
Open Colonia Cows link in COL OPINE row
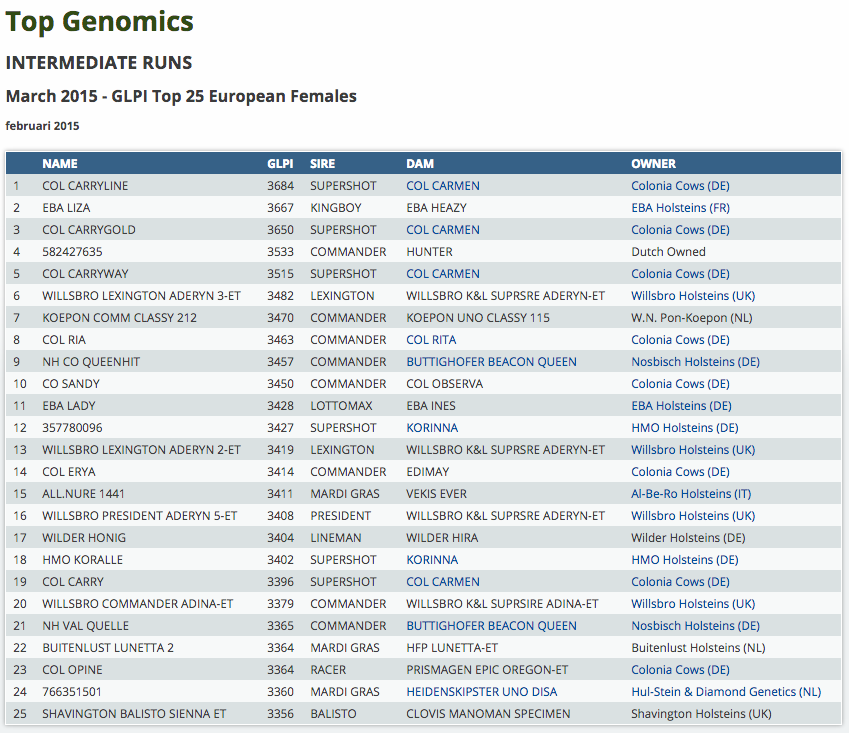(x=680, y=670)
